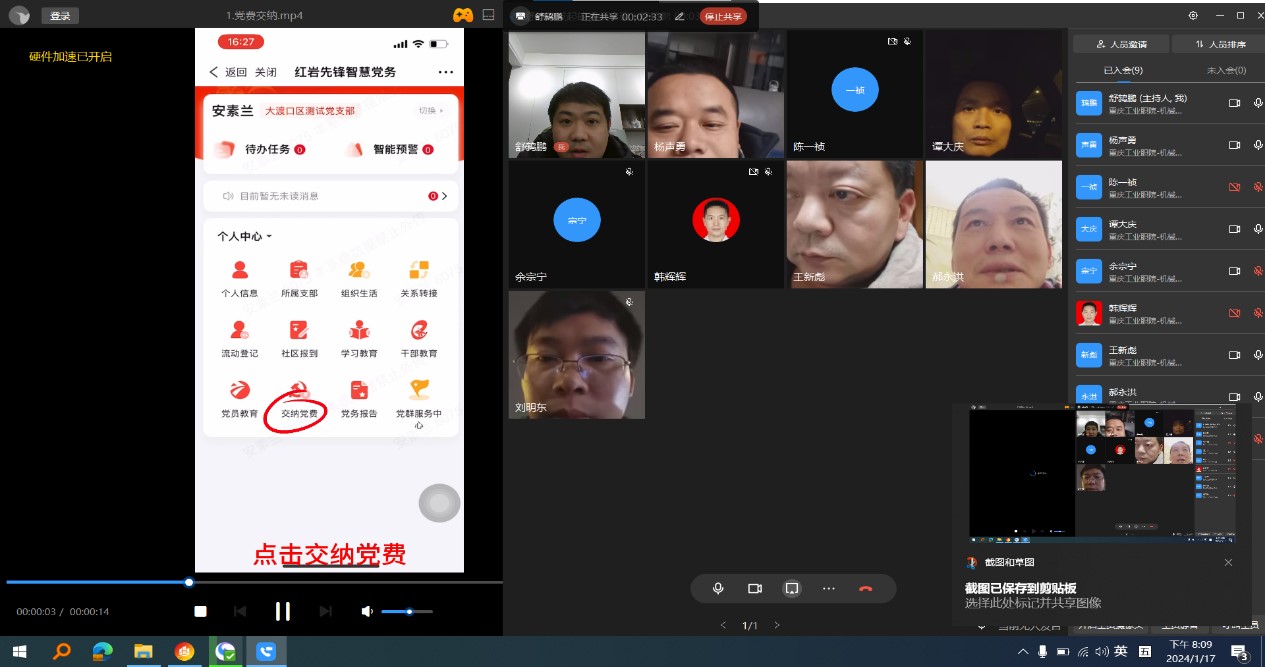Click screen share icon in bottom toolbar

791,588
